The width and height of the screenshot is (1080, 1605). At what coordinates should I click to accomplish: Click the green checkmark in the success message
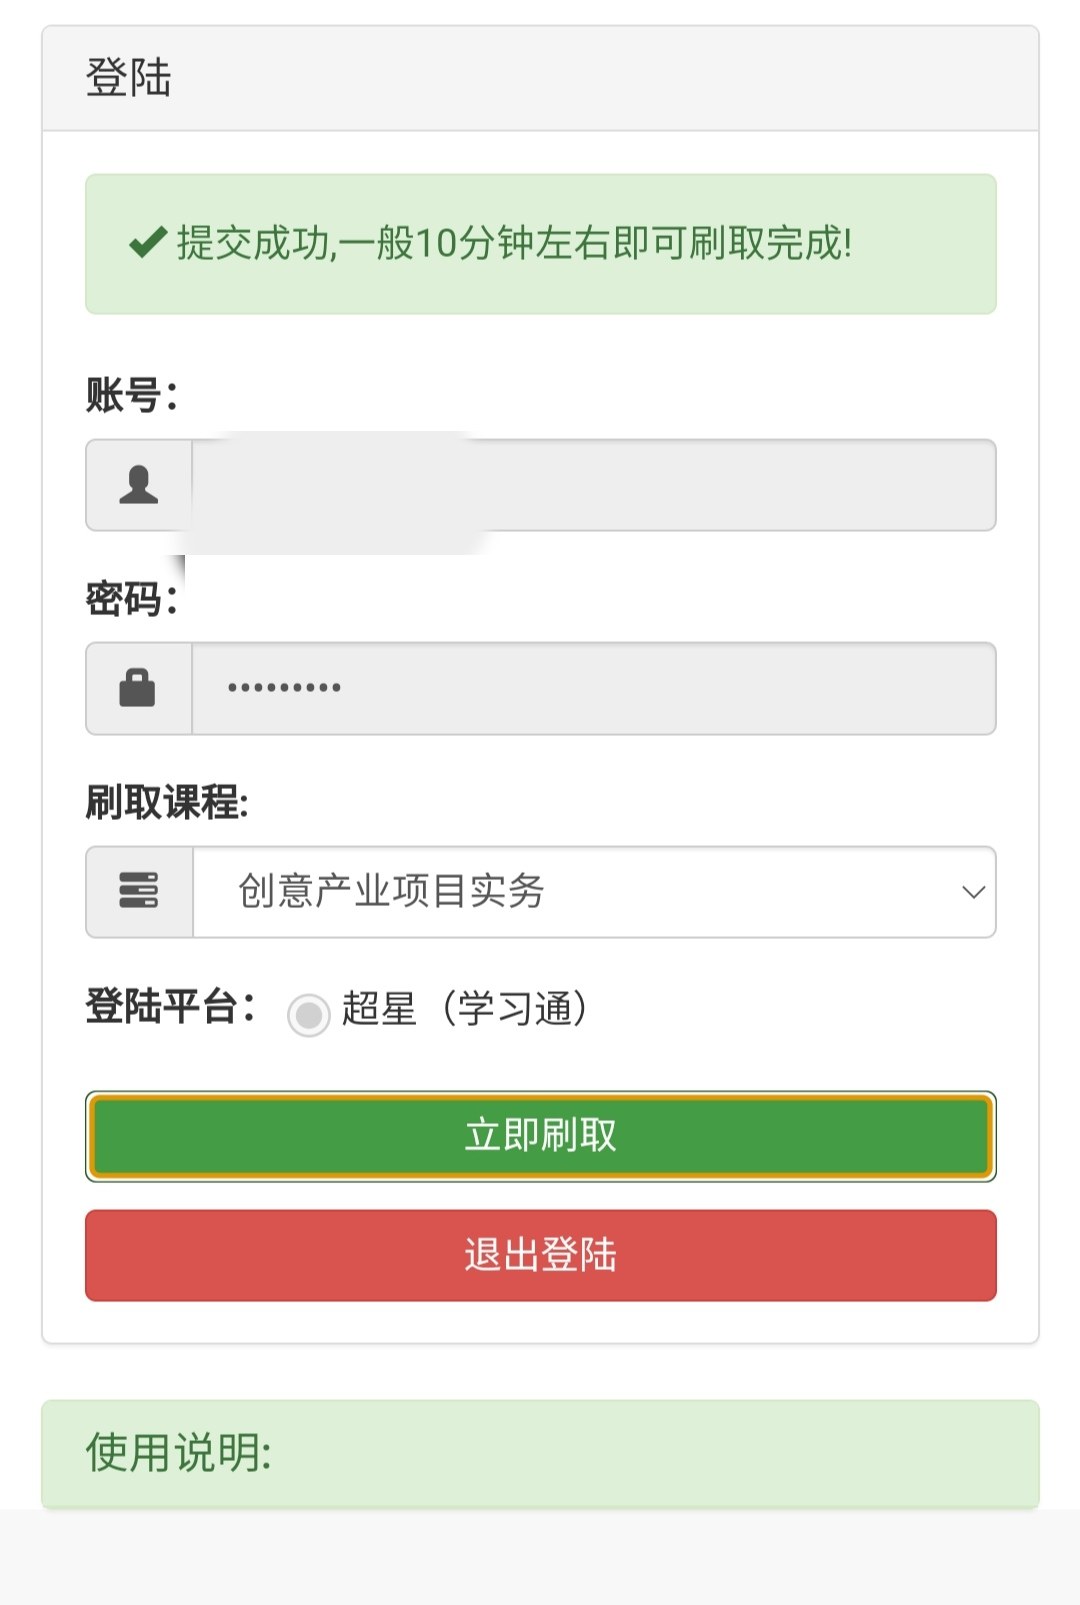point(146,241)
